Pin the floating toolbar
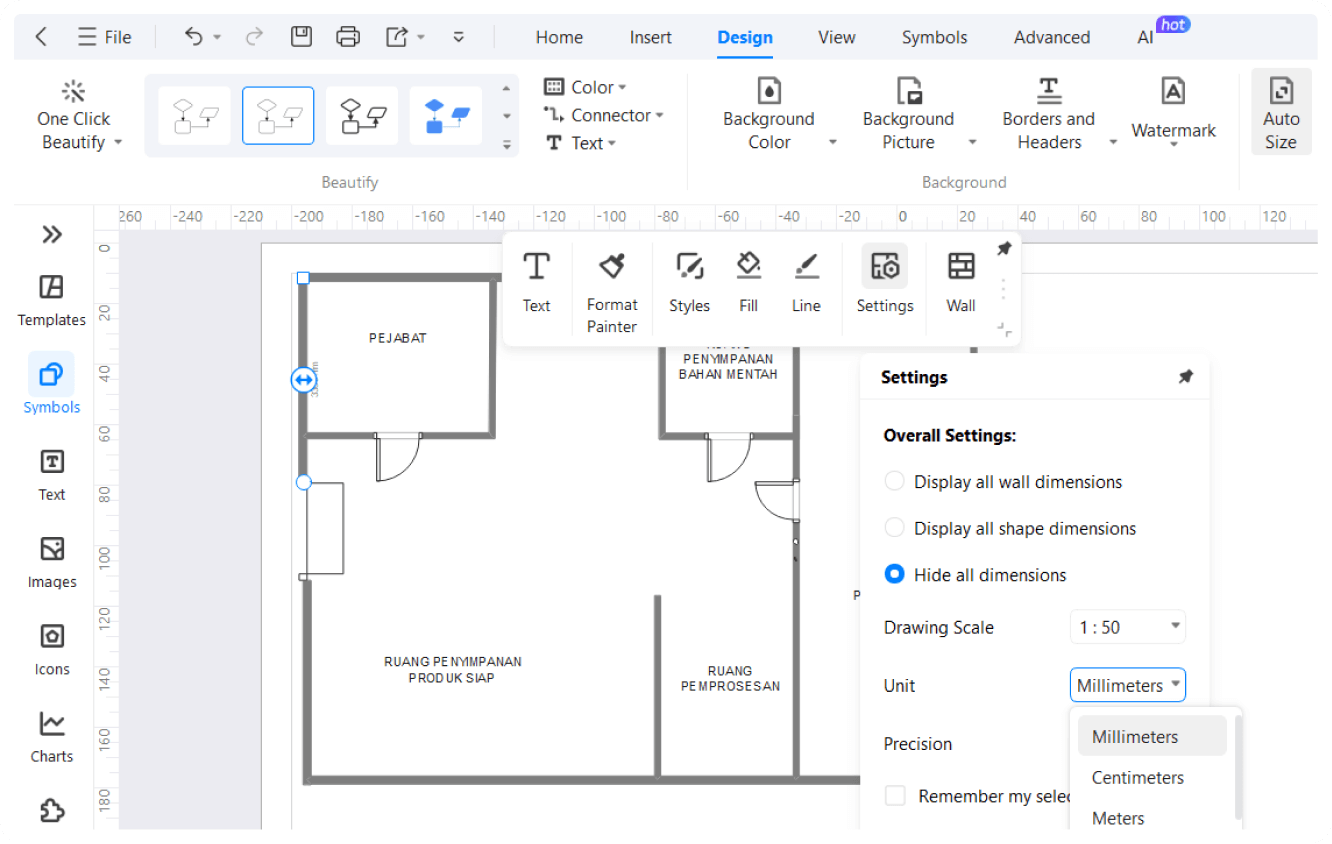1332x844 pixels. coord(1004,249)
